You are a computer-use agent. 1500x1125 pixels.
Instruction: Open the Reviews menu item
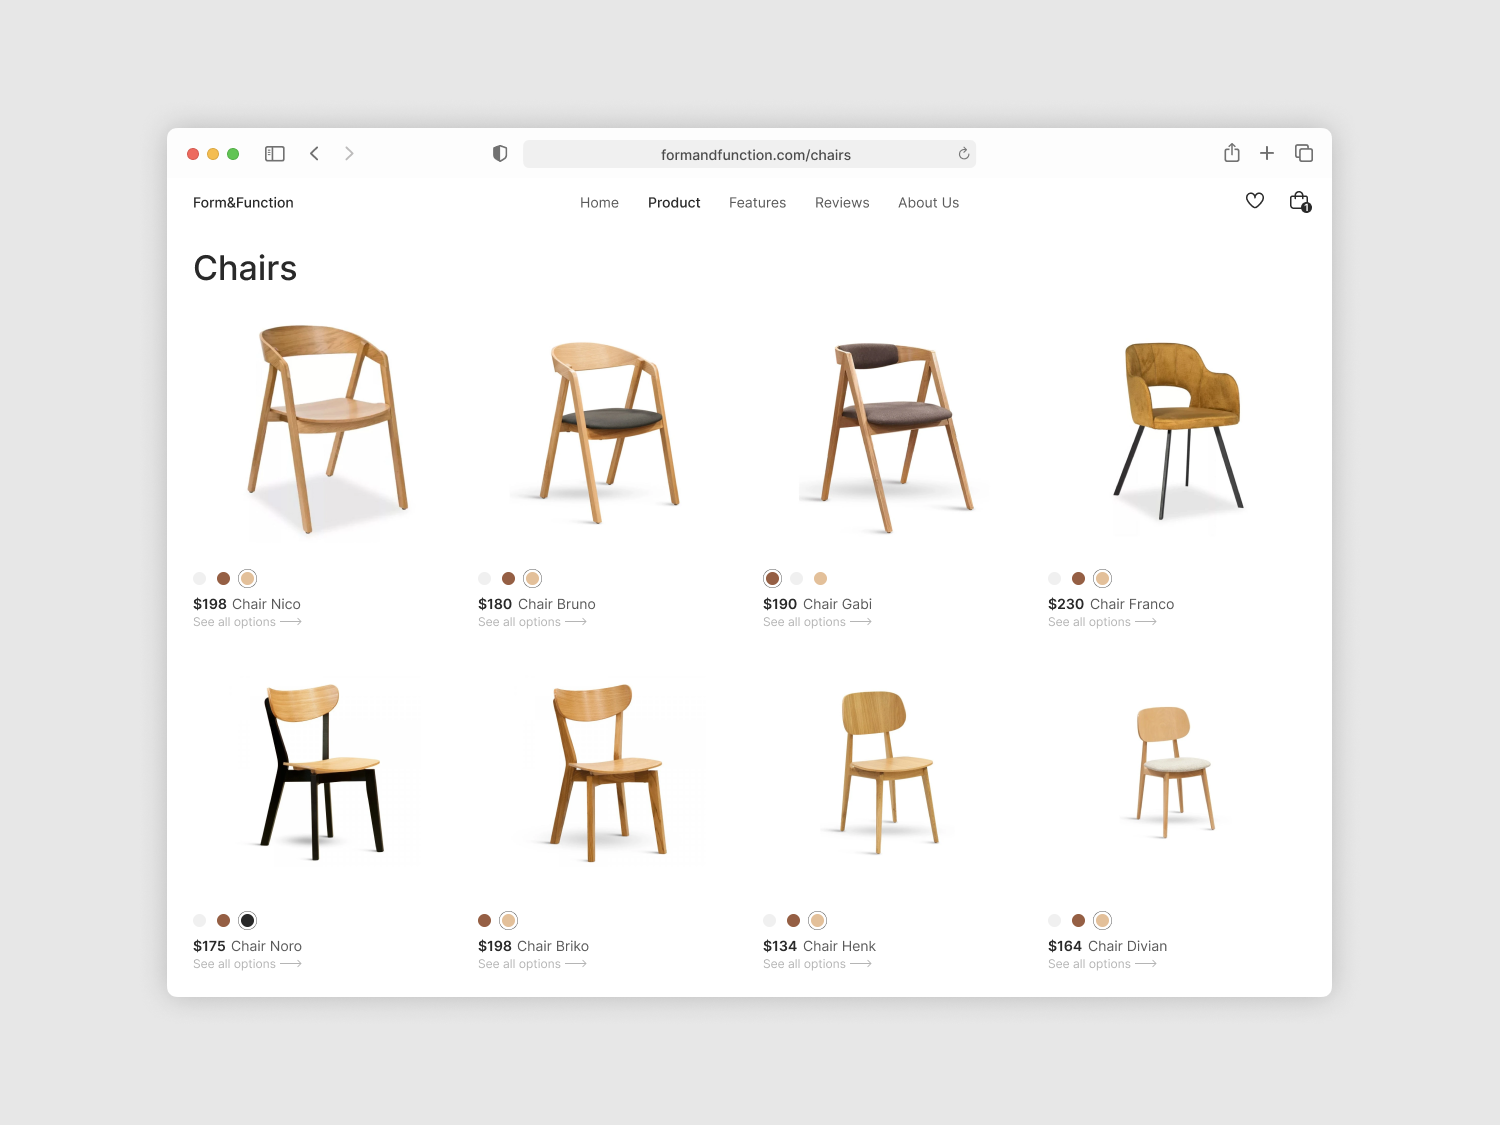[x=842, y=203]
